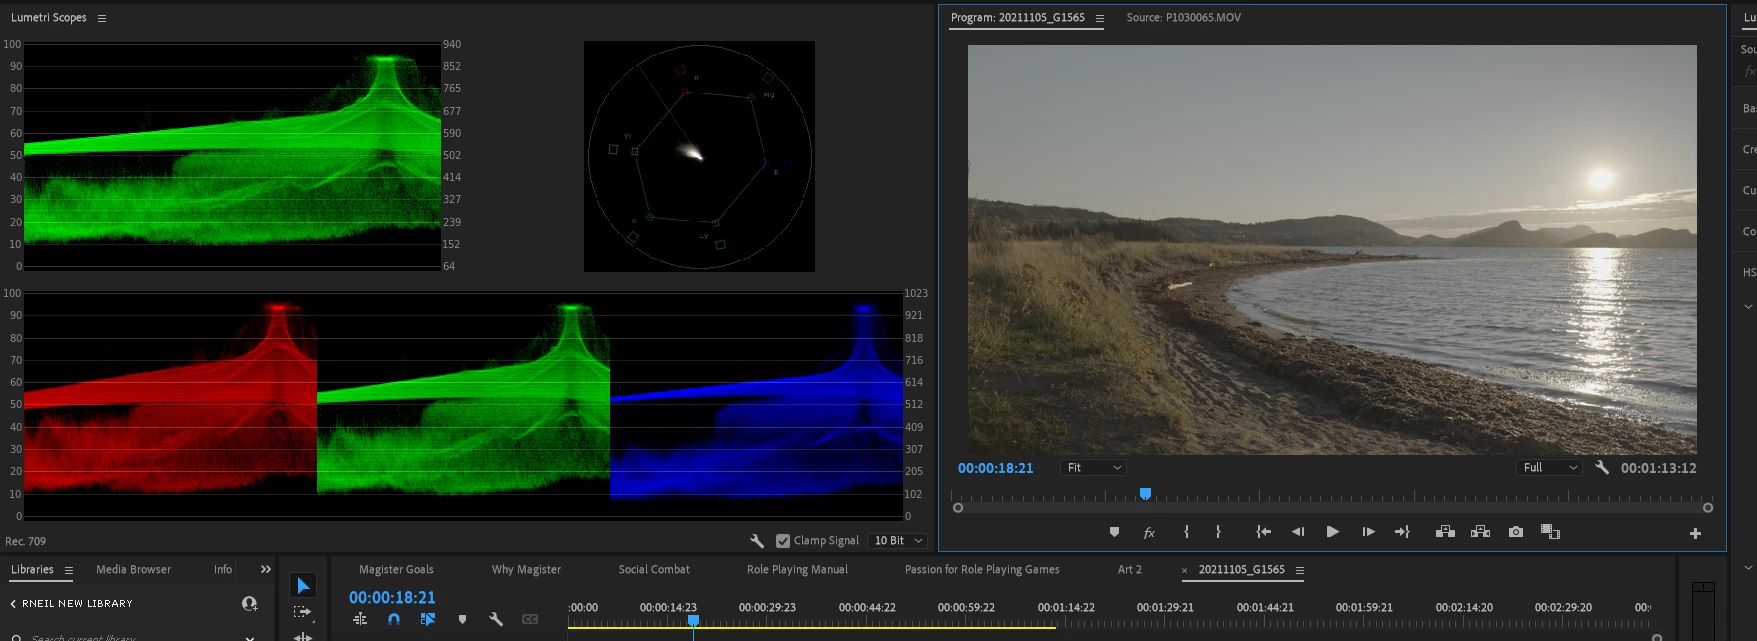Toggle the timeline captions CC button
The height and width of the screenshot is (641, 1757).
(x=530, y=620)
